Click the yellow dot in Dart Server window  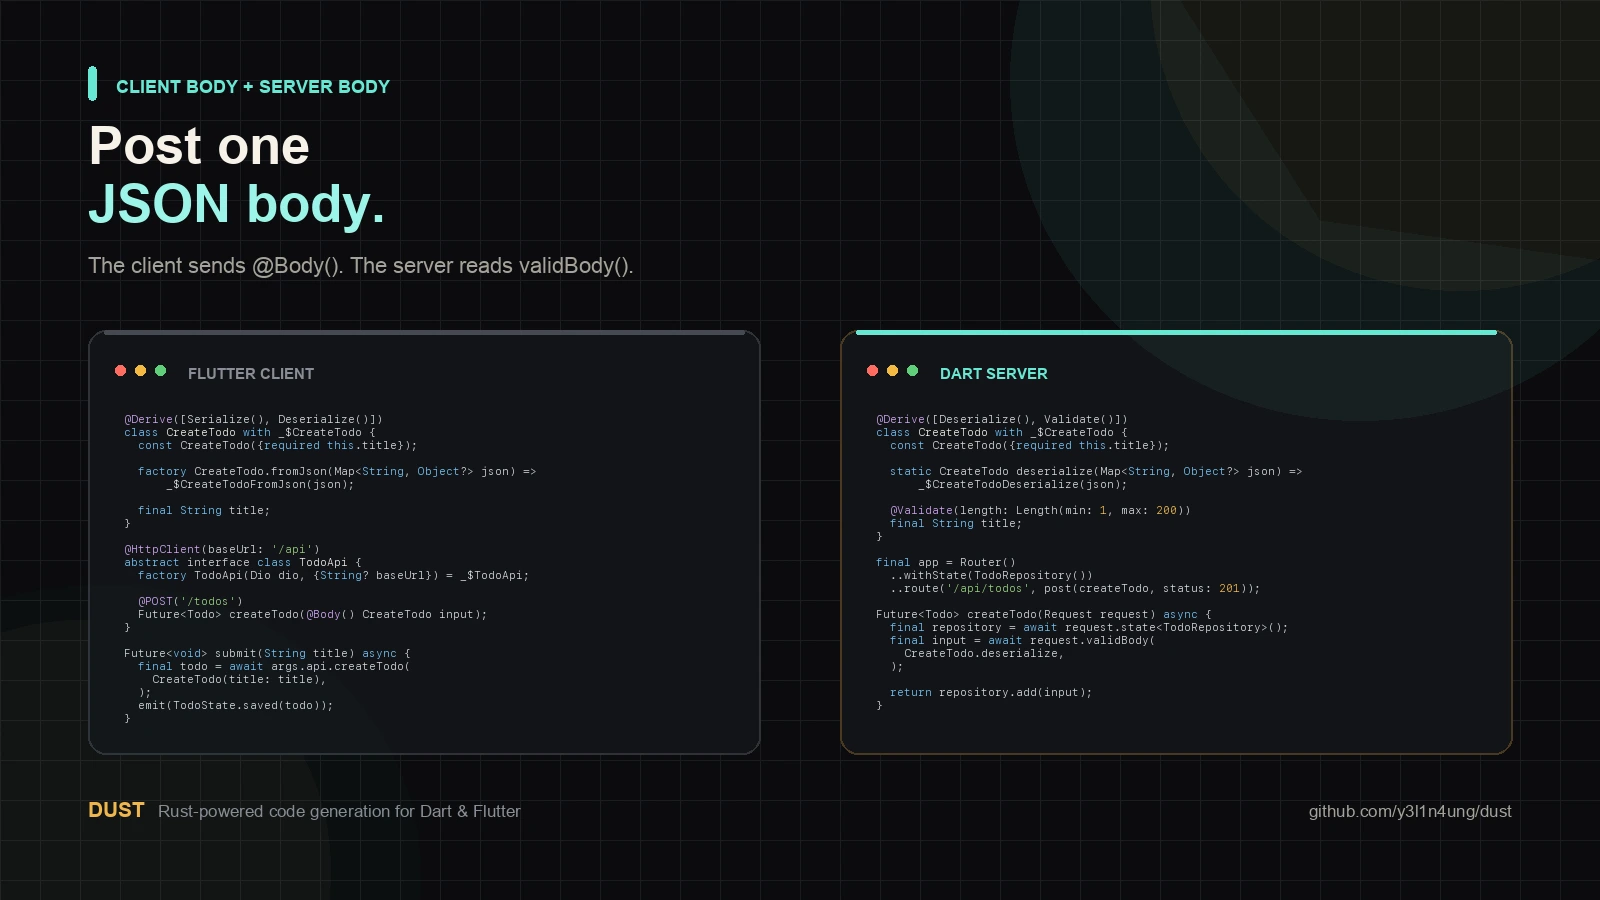coord(892,371)
